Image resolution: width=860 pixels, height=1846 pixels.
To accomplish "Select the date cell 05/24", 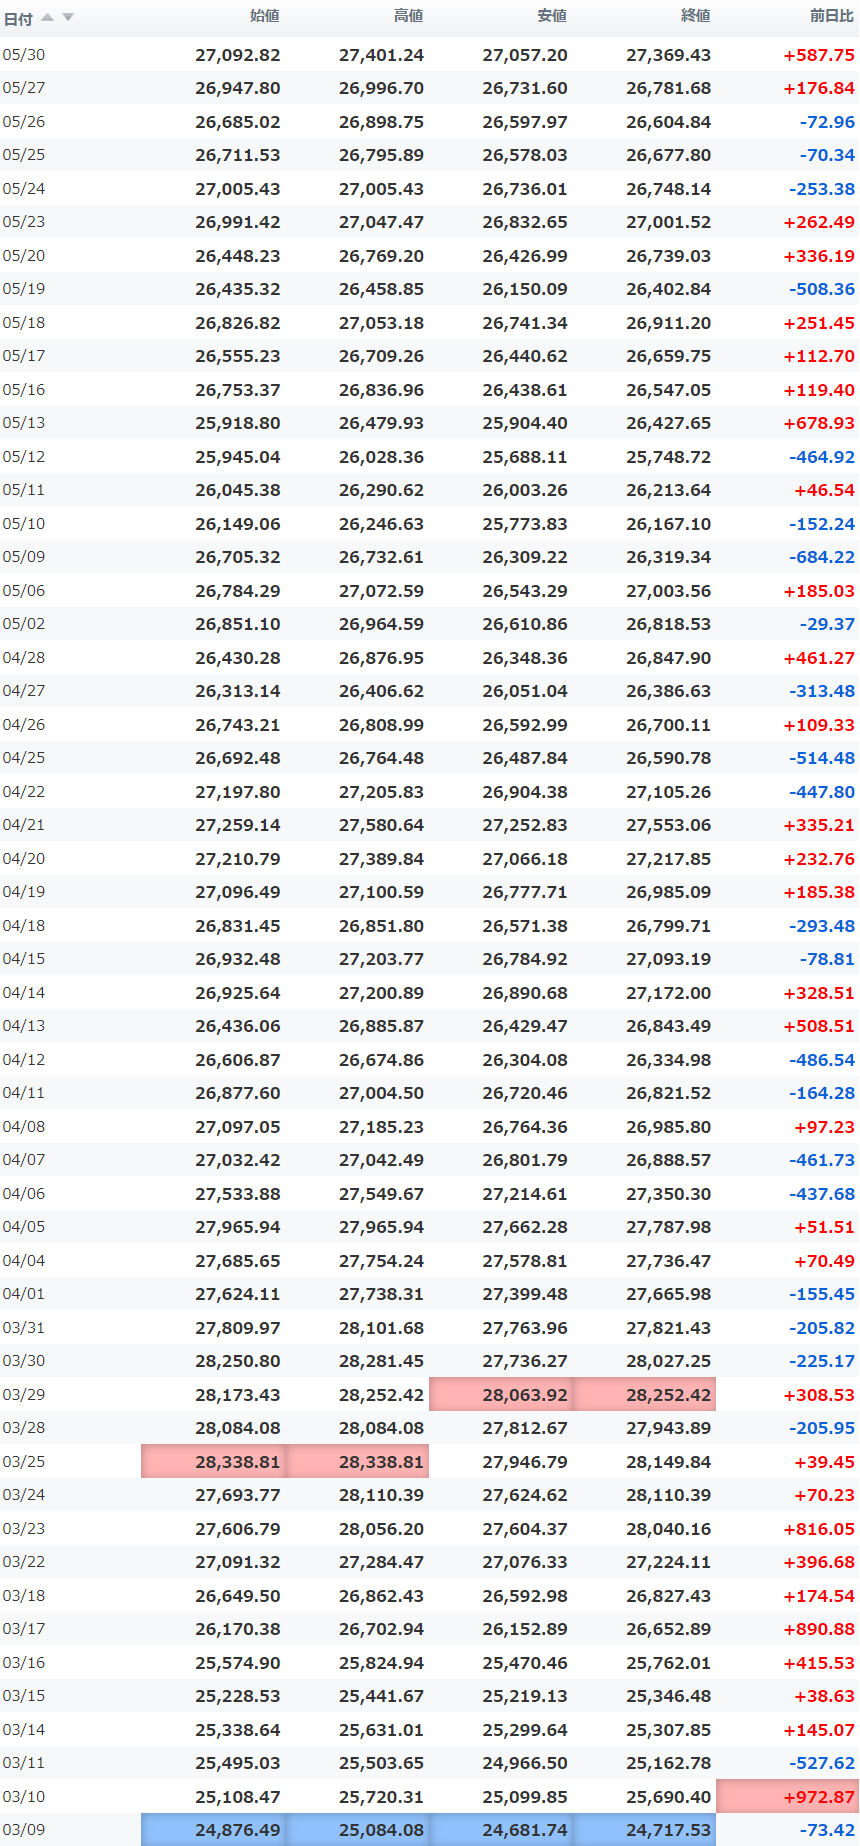I will (x=24, y=189).
